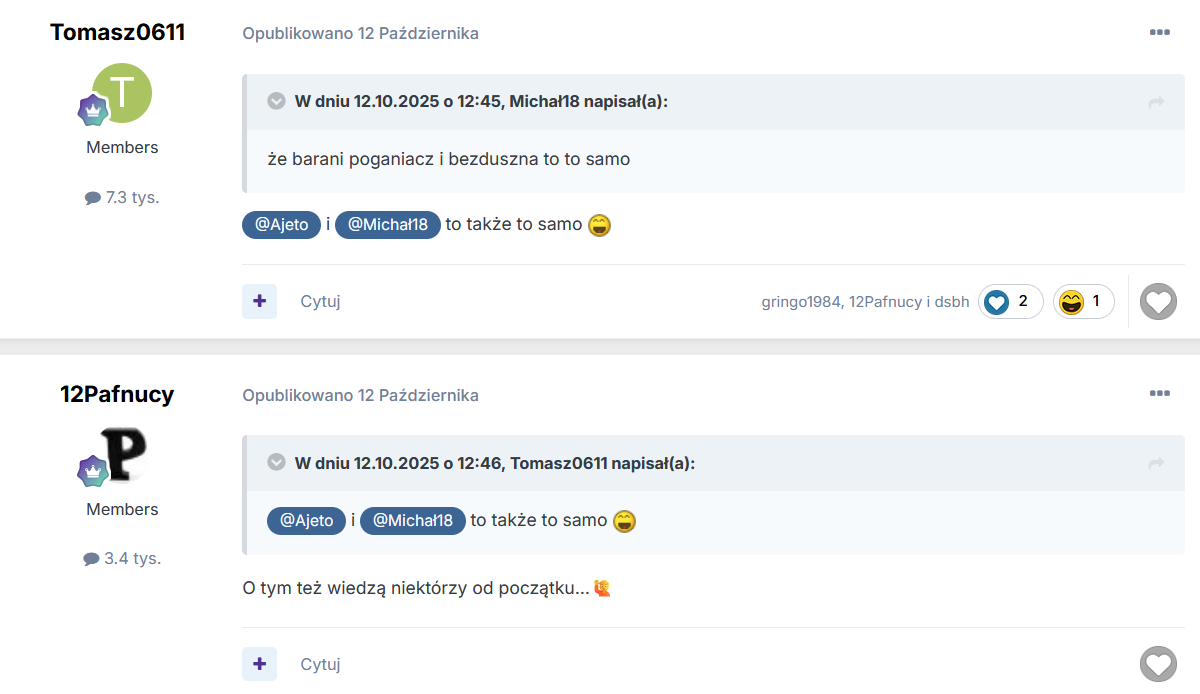This screenshot has width=1200, height=694.
Task: Open the 12Pafnucy username profile link
Action: [x=117, y=394]
